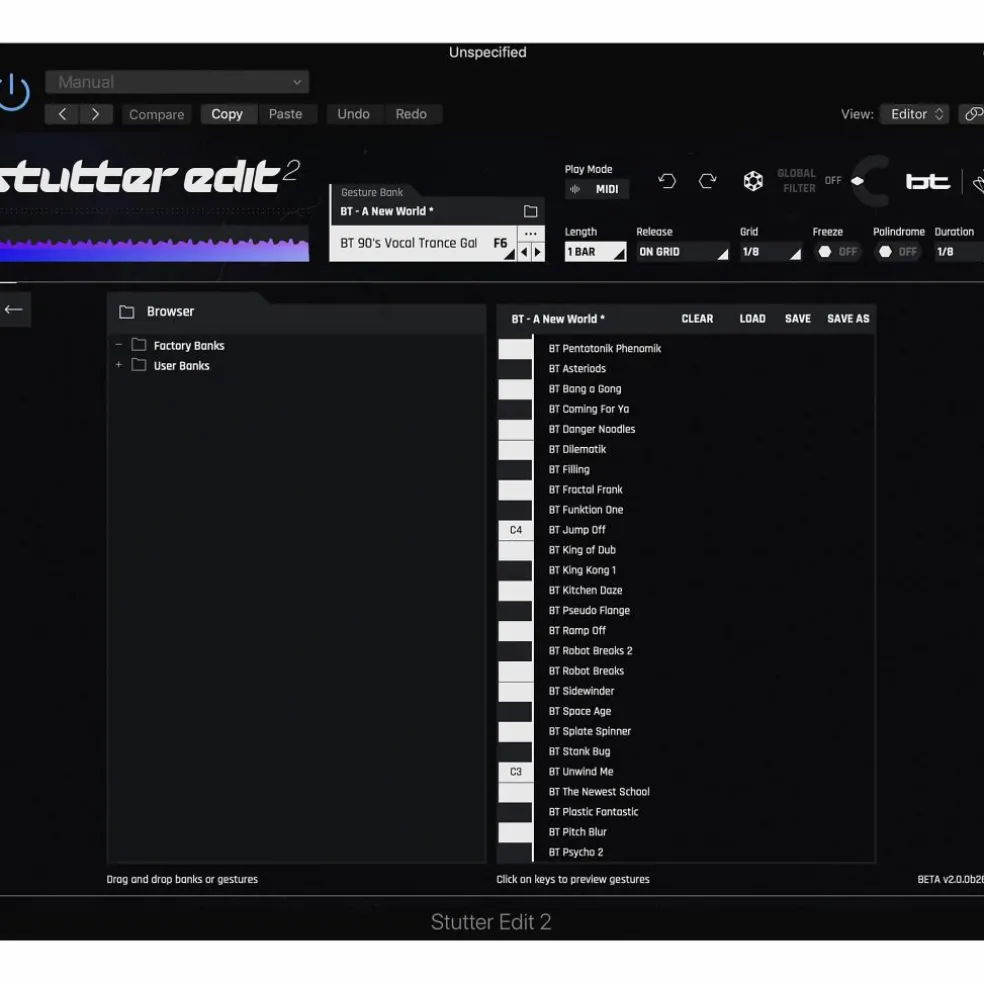
Task: Go to the previous preset arrow
Action: click(x=62, y=114)
